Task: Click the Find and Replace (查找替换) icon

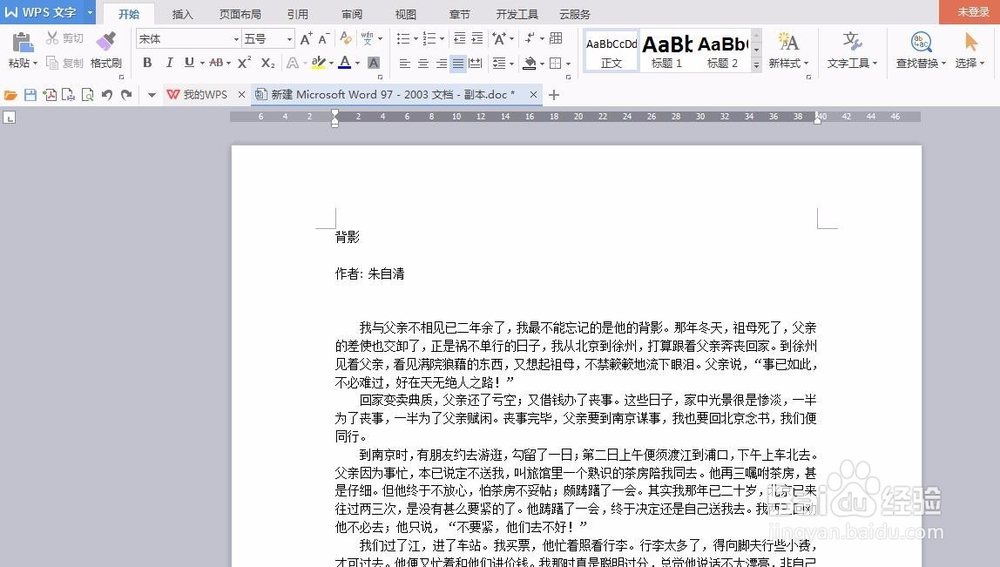Action: click(921, 42)
